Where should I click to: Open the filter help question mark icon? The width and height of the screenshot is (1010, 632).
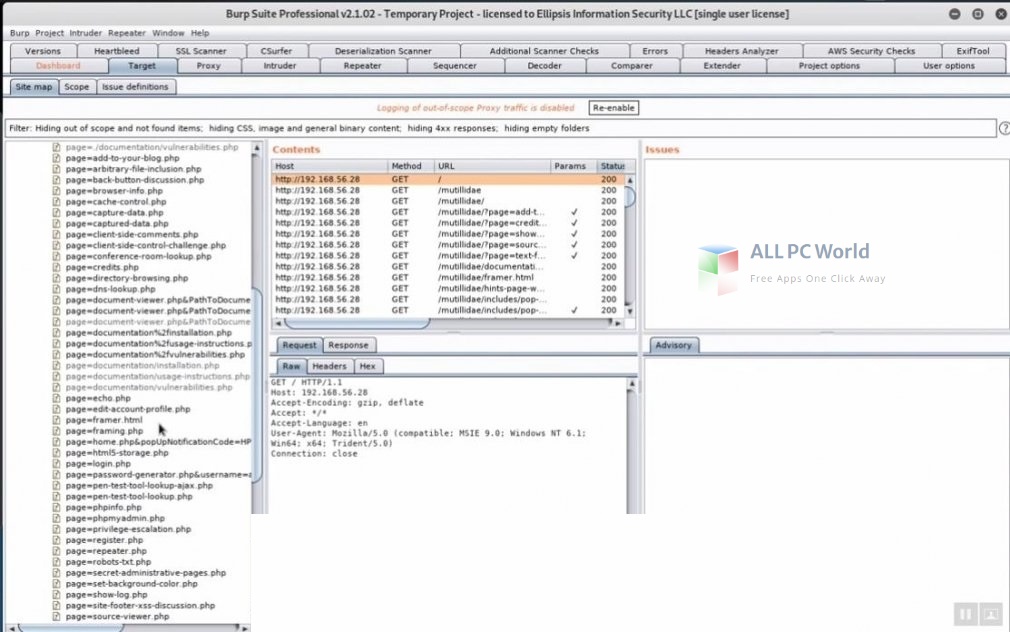1004,128
